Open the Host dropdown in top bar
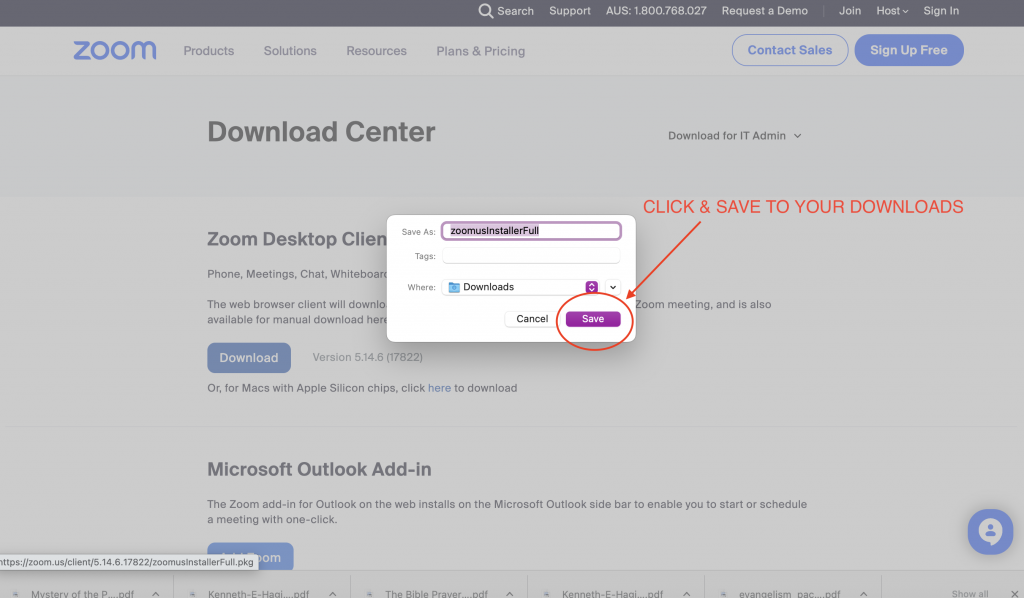 coord(892,11)
